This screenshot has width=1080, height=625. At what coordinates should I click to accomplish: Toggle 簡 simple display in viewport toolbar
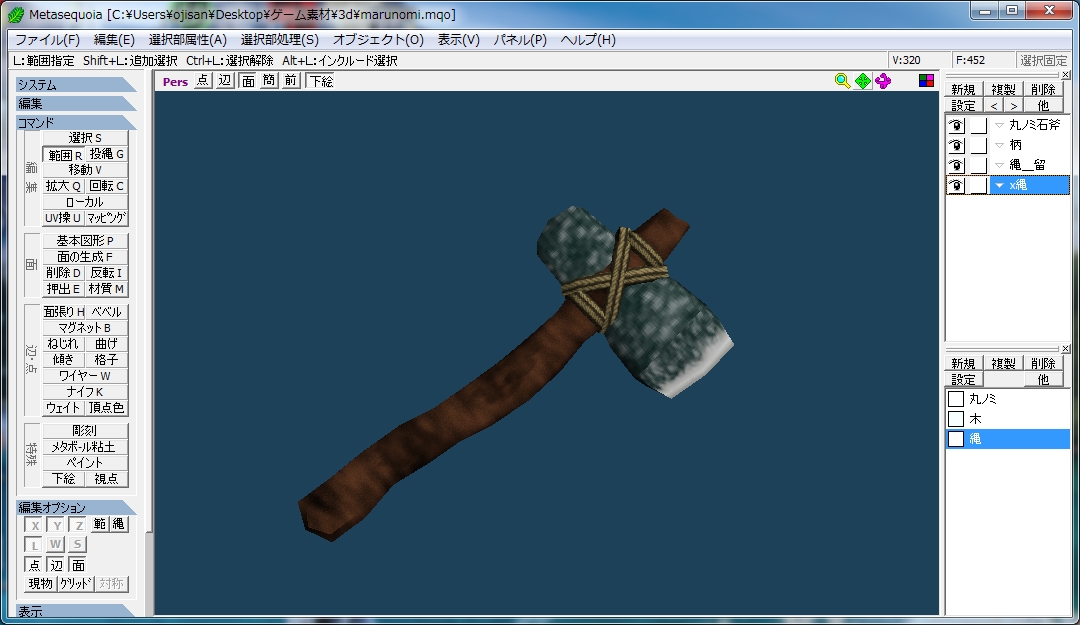(x=269, y=81)
